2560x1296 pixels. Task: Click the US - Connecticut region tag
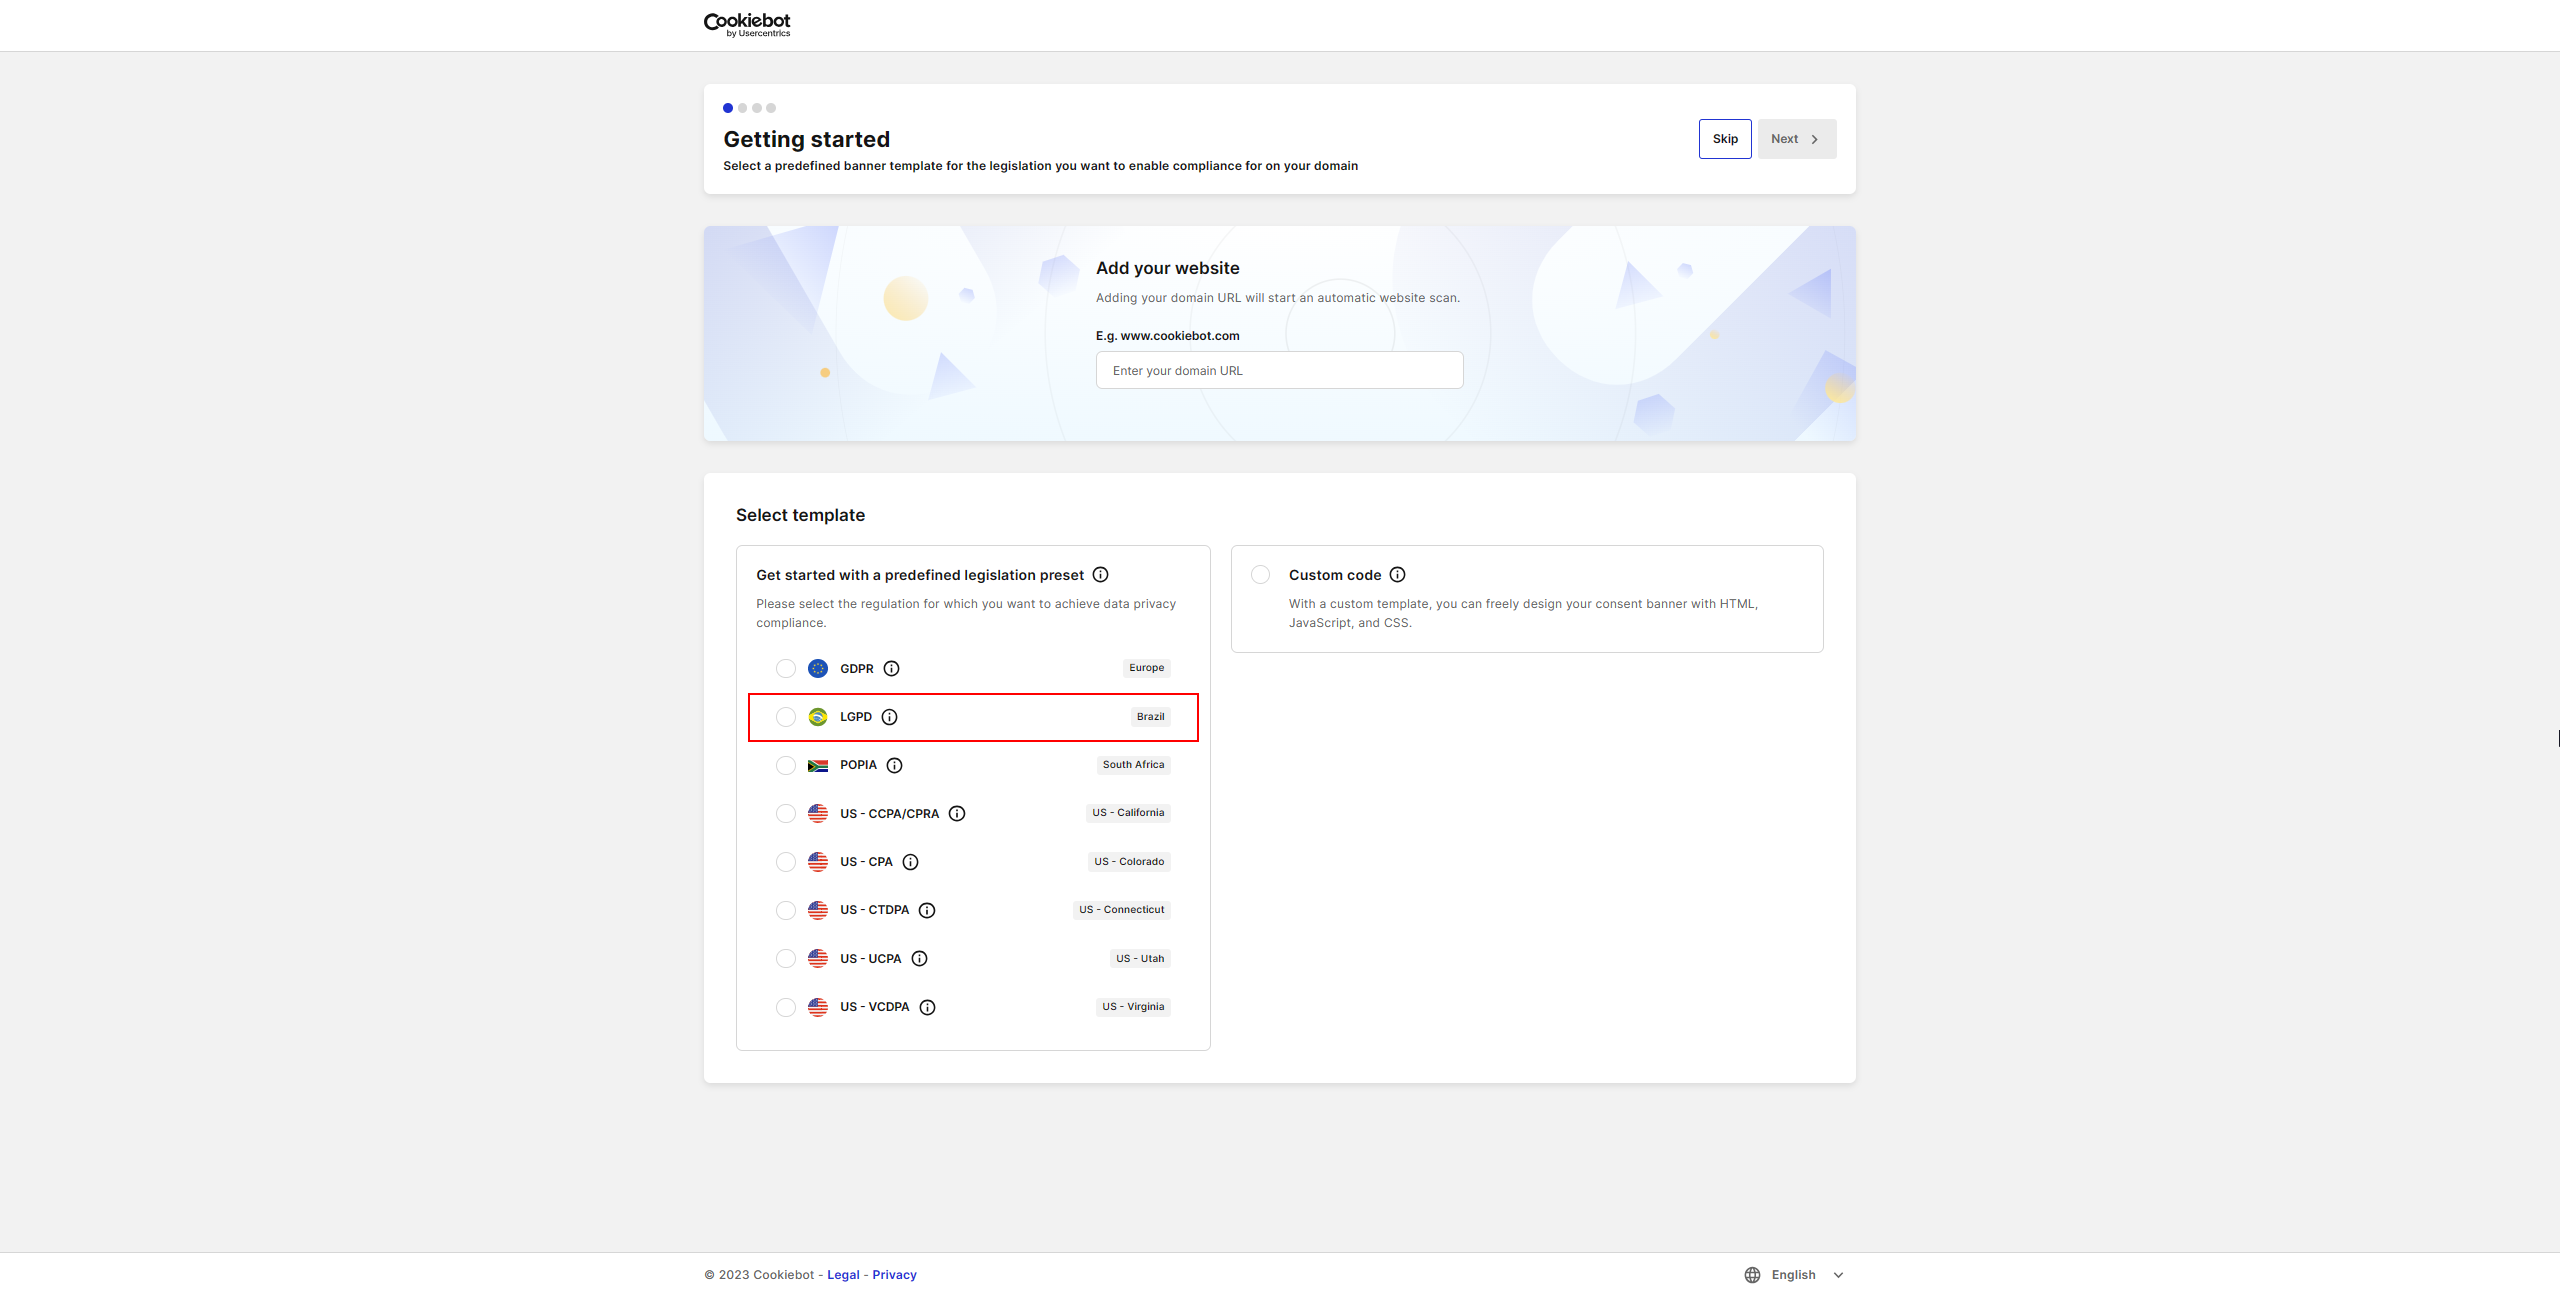(x=1122, y=910)
